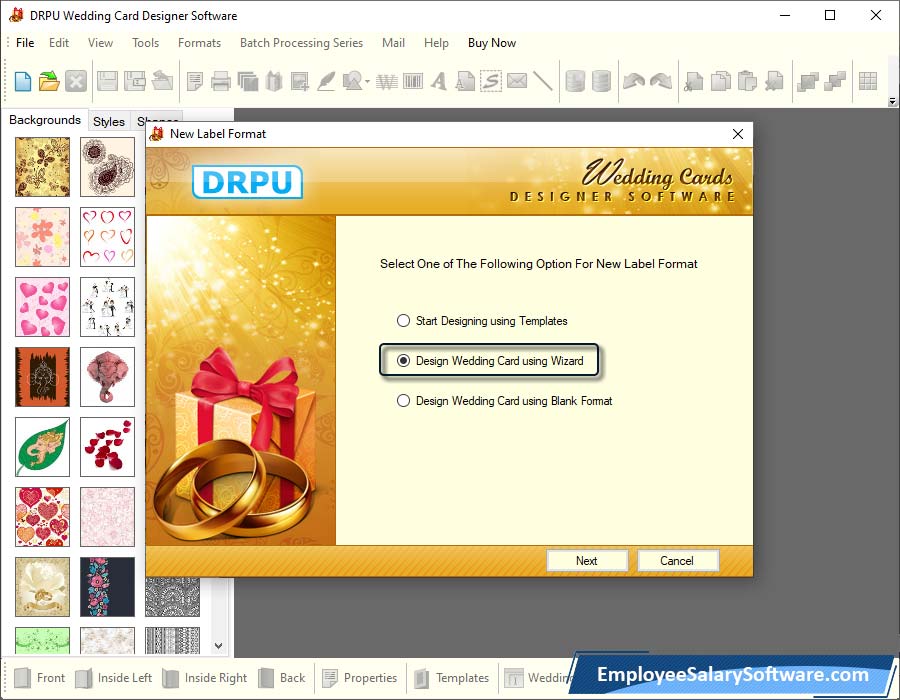
Task: Choose the pink hearts background thumbnail
Action: point(42,307)
